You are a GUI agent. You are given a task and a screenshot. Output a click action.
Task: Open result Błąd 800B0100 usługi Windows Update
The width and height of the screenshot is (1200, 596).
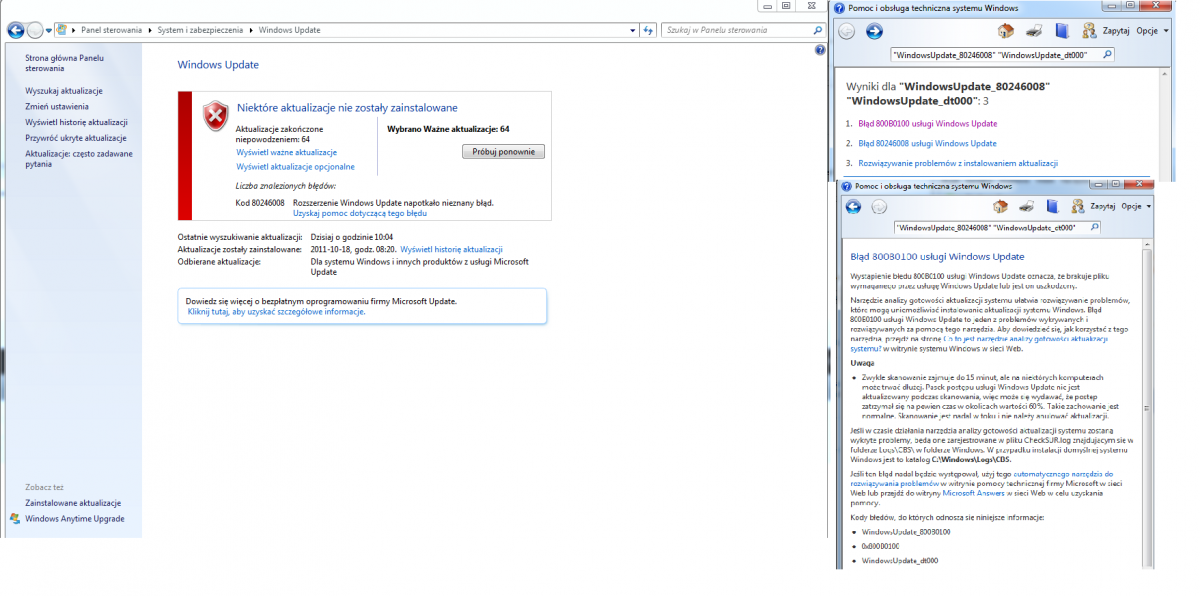pos(927,124)
